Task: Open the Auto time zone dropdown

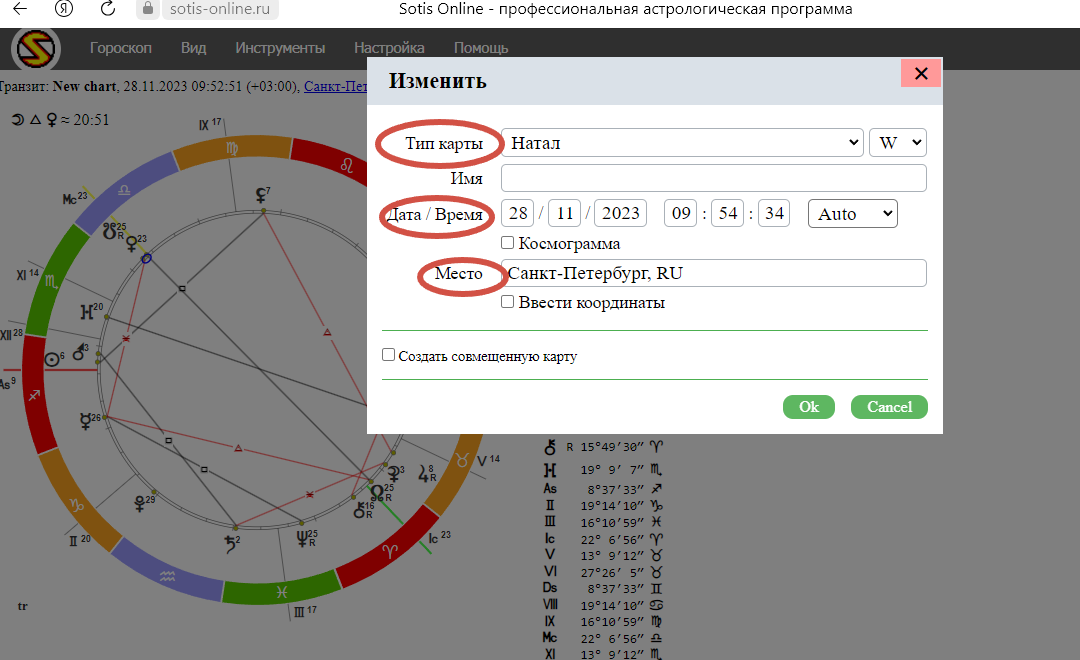Action: coord(853,214)
